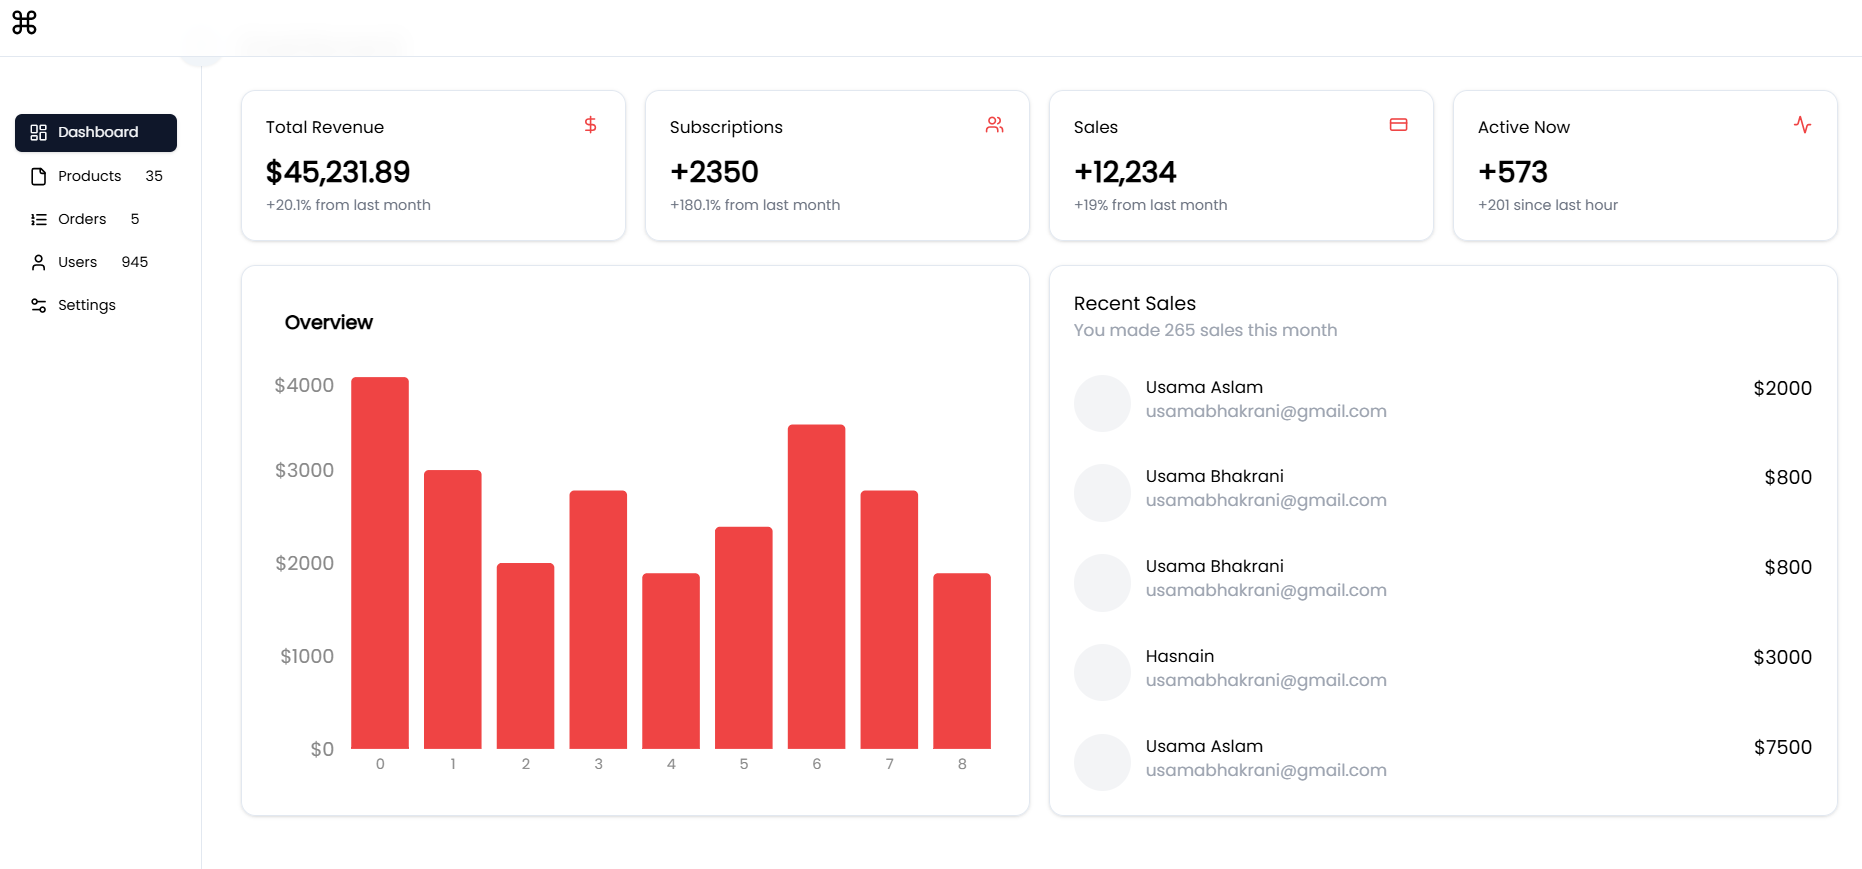Image resolution: width=1862 pixels, height=869 pixels.
Task: Click bar 6 in the Overview chart
Action: [817, 587]
